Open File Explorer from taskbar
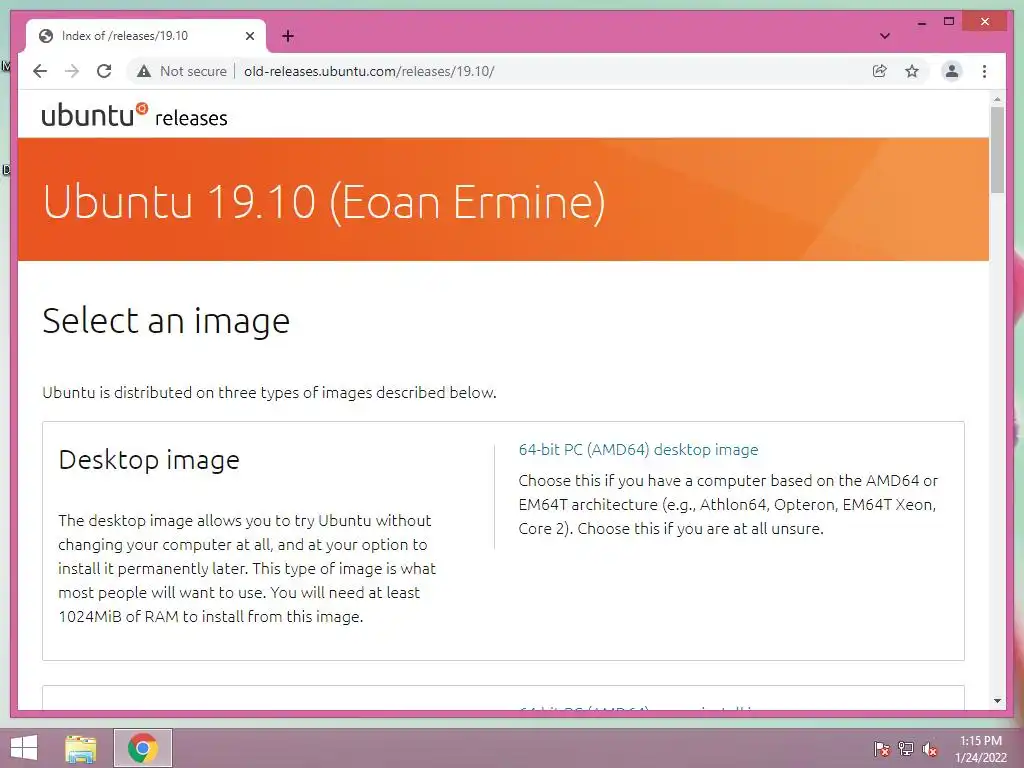The image size is (1024, 768). [x=81, y=748]
